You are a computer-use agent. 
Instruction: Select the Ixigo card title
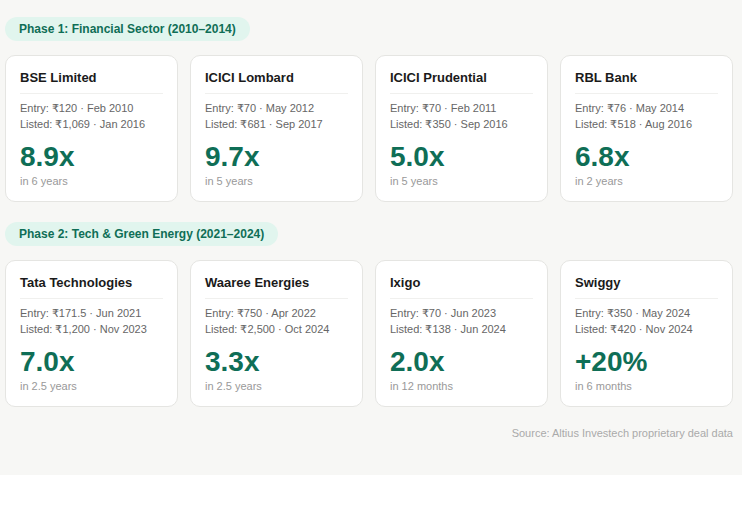405,283
